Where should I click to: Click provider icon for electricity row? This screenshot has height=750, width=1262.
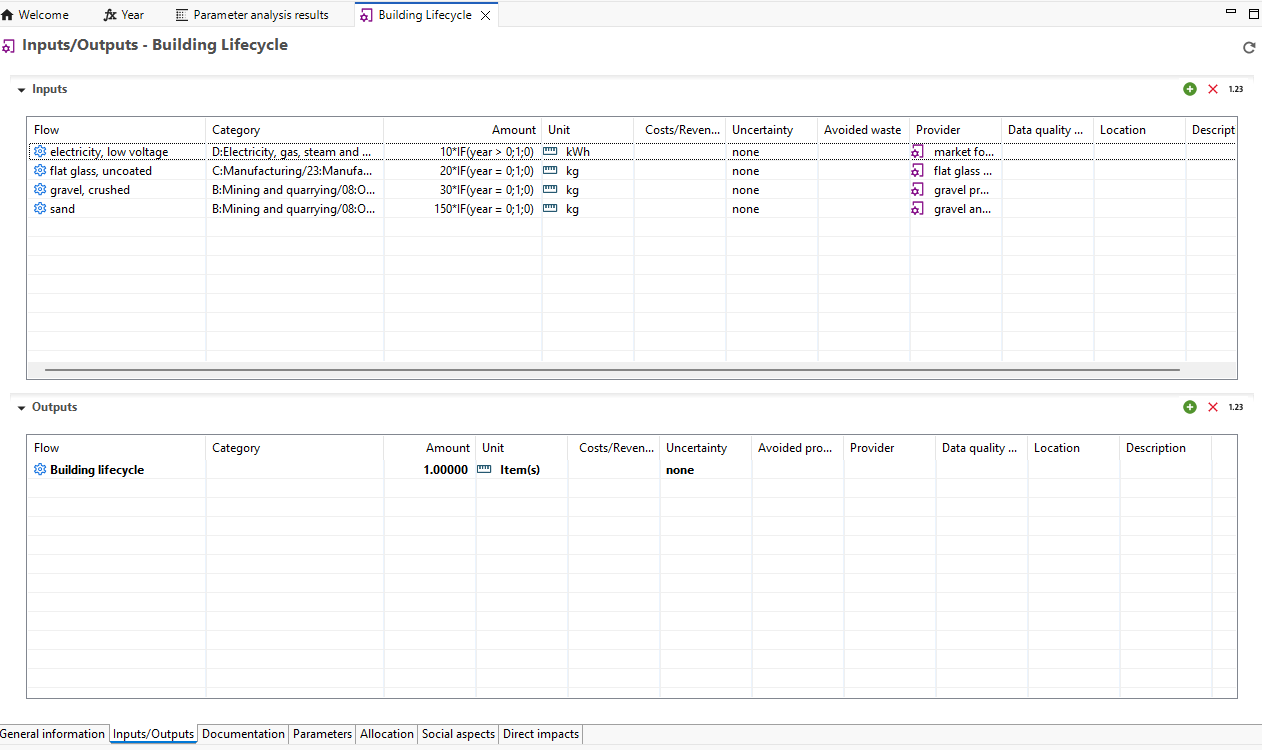(x=917, y=152)
